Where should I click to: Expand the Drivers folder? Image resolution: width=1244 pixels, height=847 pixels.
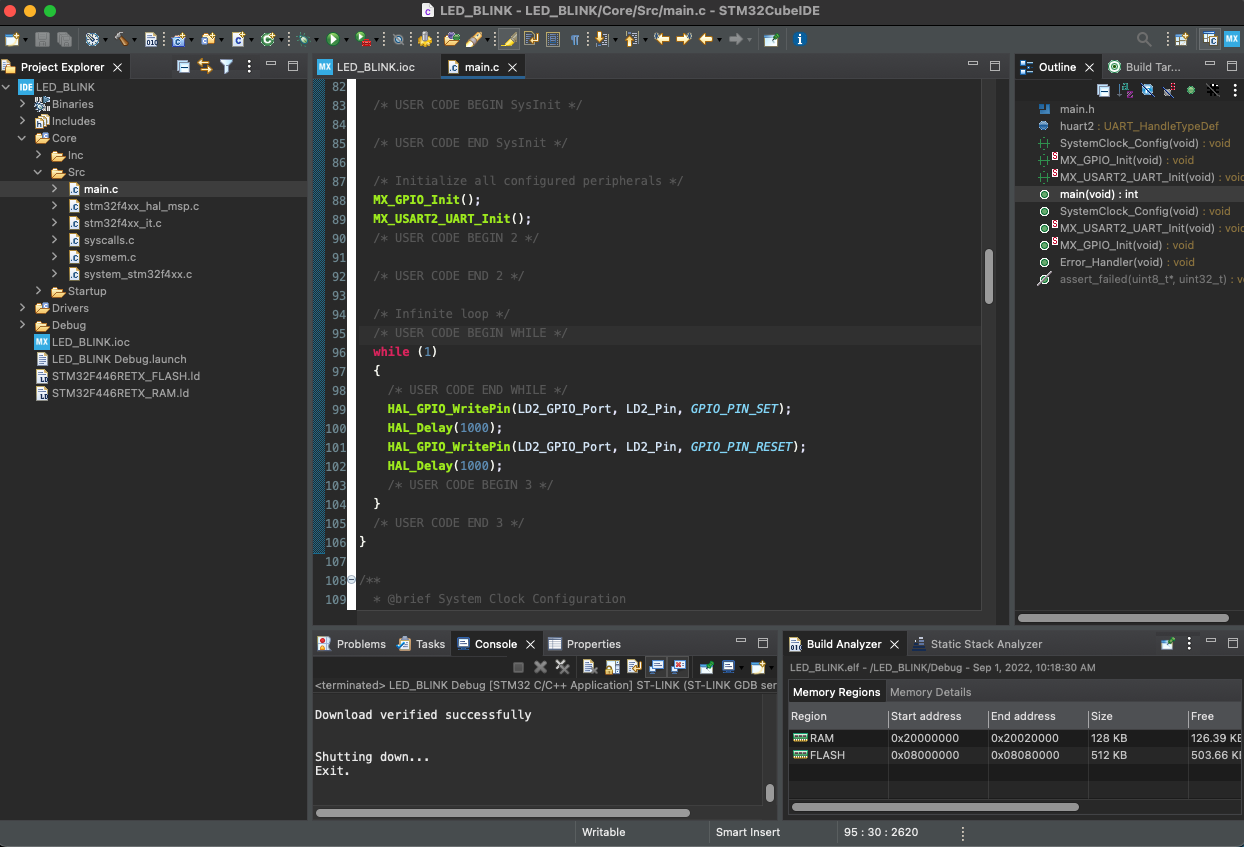click(x=22, y=308)
